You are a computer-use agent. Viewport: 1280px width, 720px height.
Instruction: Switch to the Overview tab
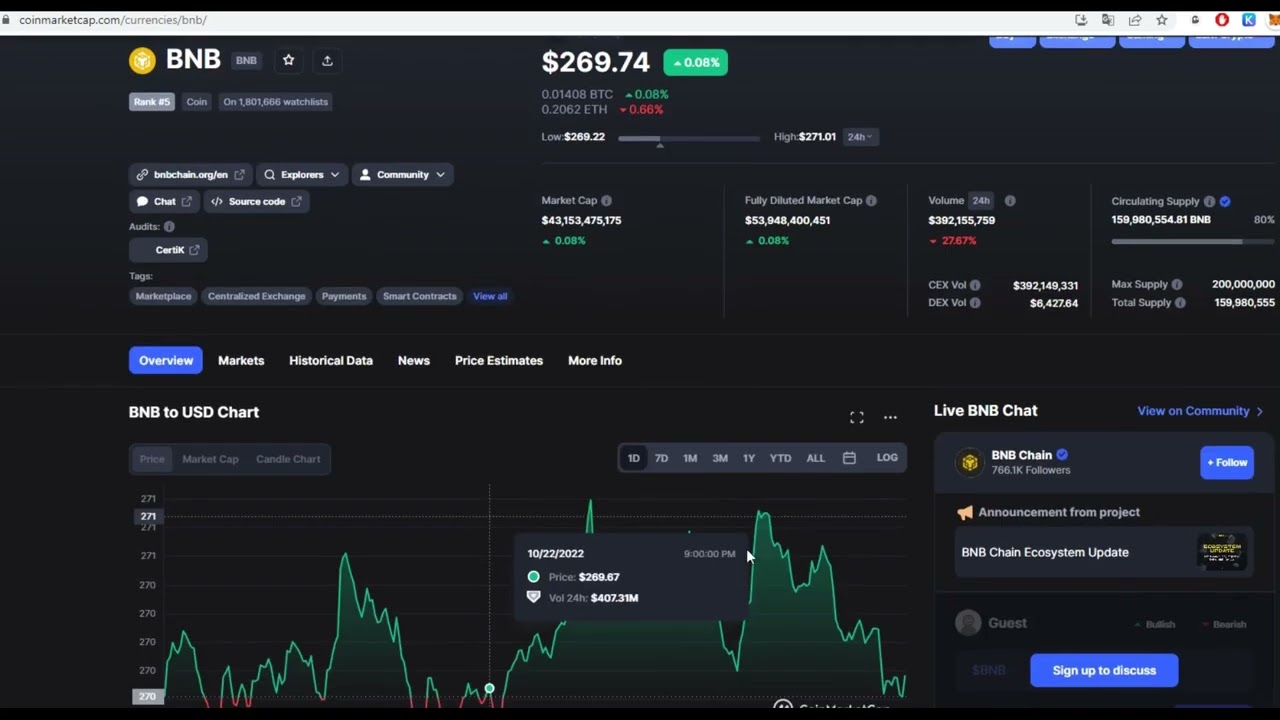tap(166, 361)
